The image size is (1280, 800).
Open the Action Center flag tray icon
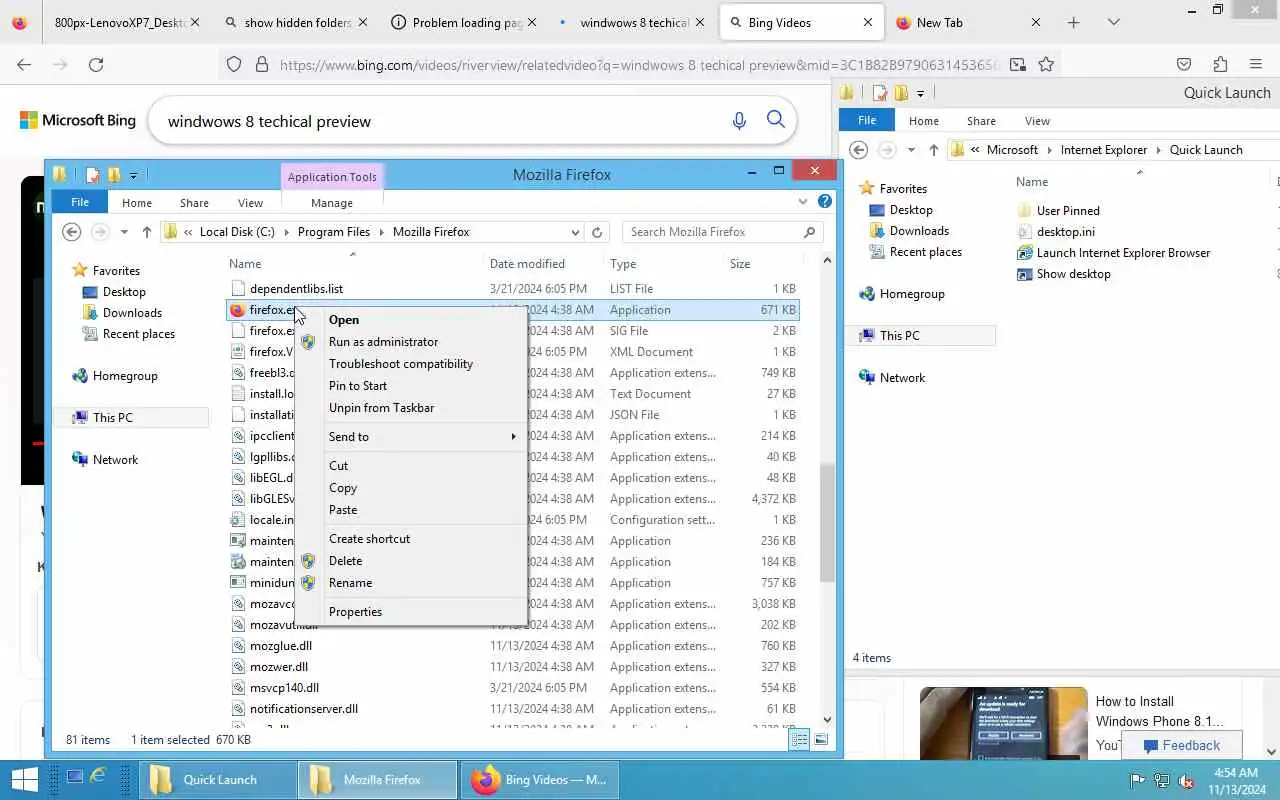(1138, 780)
